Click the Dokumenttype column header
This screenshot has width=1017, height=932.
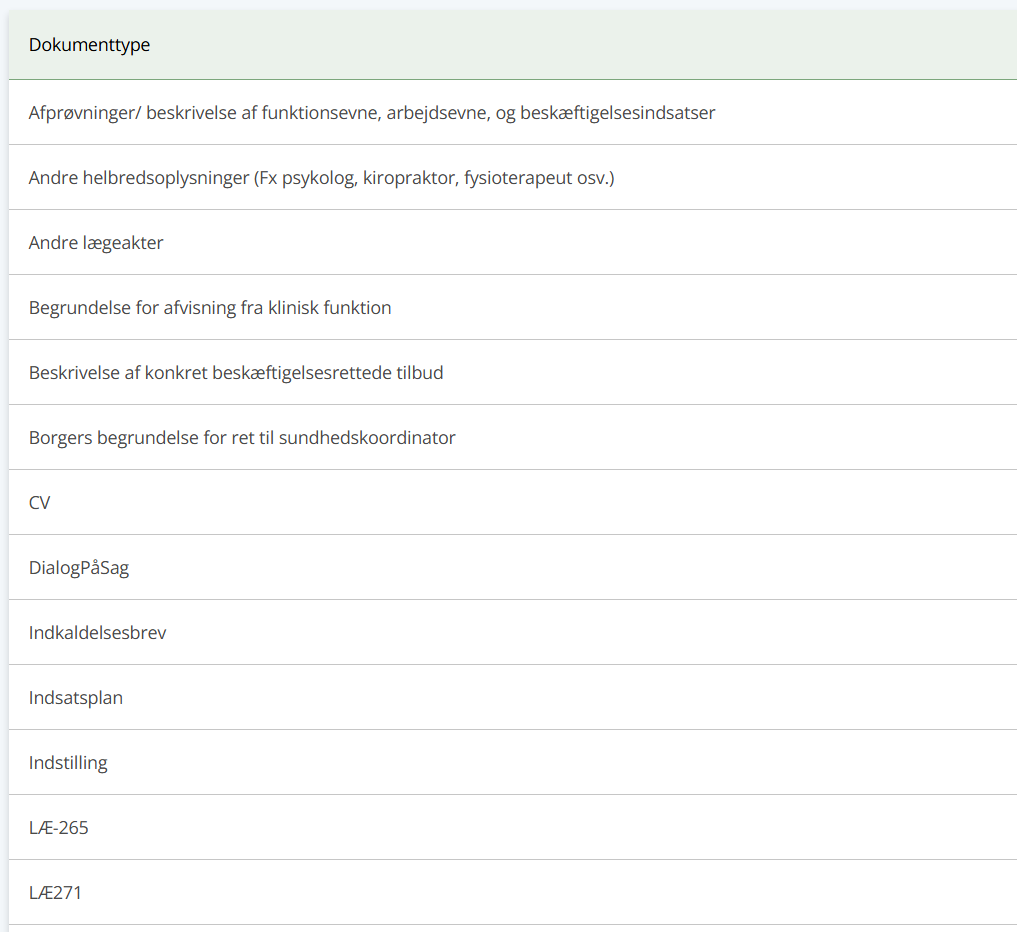[90, 45]
